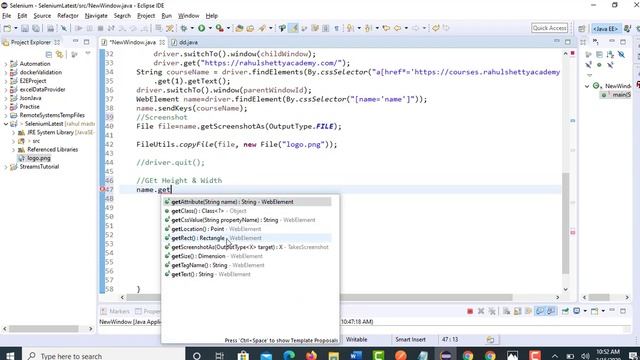Click the Last Edit Location arrow icon
The width and height of the screenshot is (640, 360).
point(386,28)
